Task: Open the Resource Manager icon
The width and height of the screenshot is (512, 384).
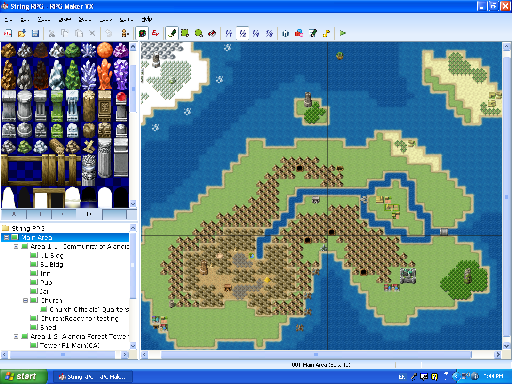Action: (x=299, y=33)
